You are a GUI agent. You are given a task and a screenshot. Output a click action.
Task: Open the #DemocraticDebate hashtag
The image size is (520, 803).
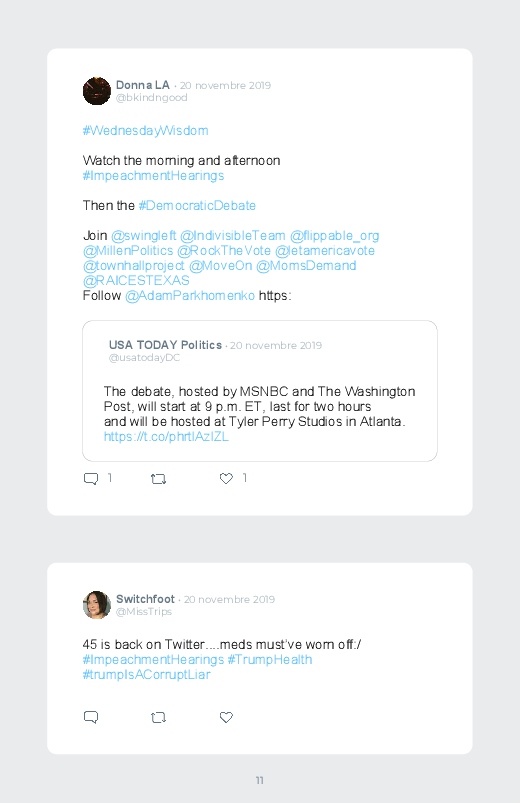tap(197, 205)
